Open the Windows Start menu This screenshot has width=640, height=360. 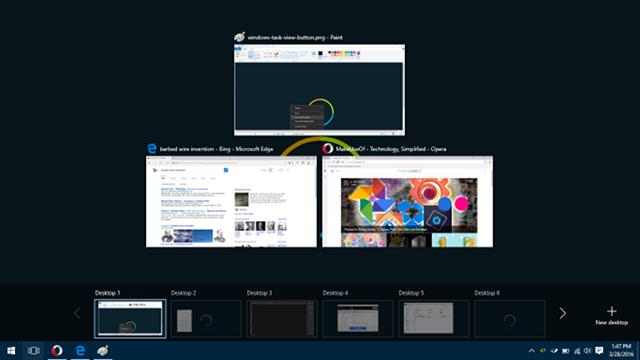pos(11,351)
